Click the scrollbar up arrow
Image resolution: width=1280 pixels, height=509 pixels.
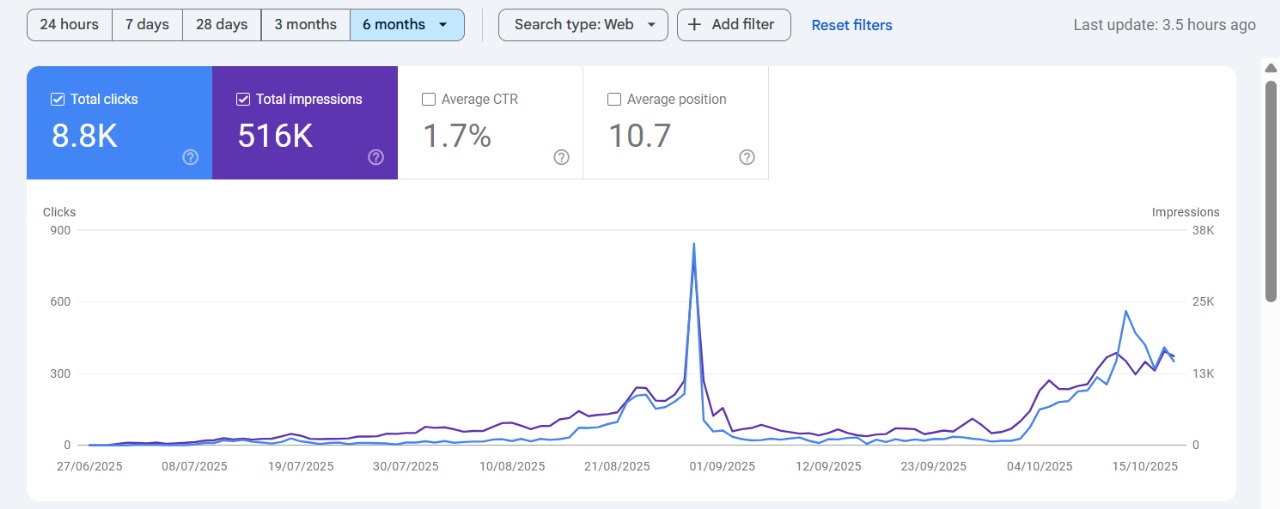1271,69
